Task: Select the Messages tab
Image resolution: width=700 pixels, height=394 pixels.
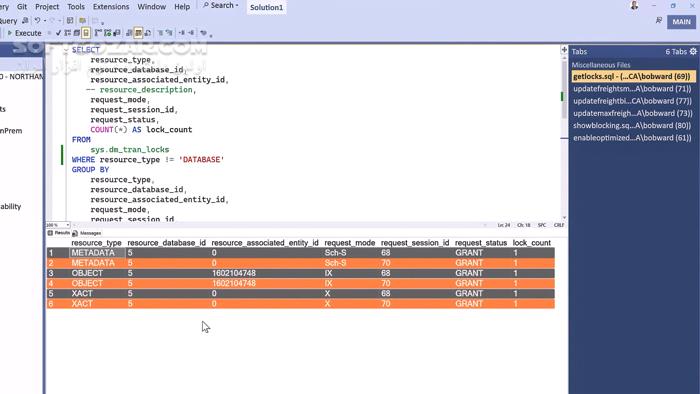Action: click(87, 233)
